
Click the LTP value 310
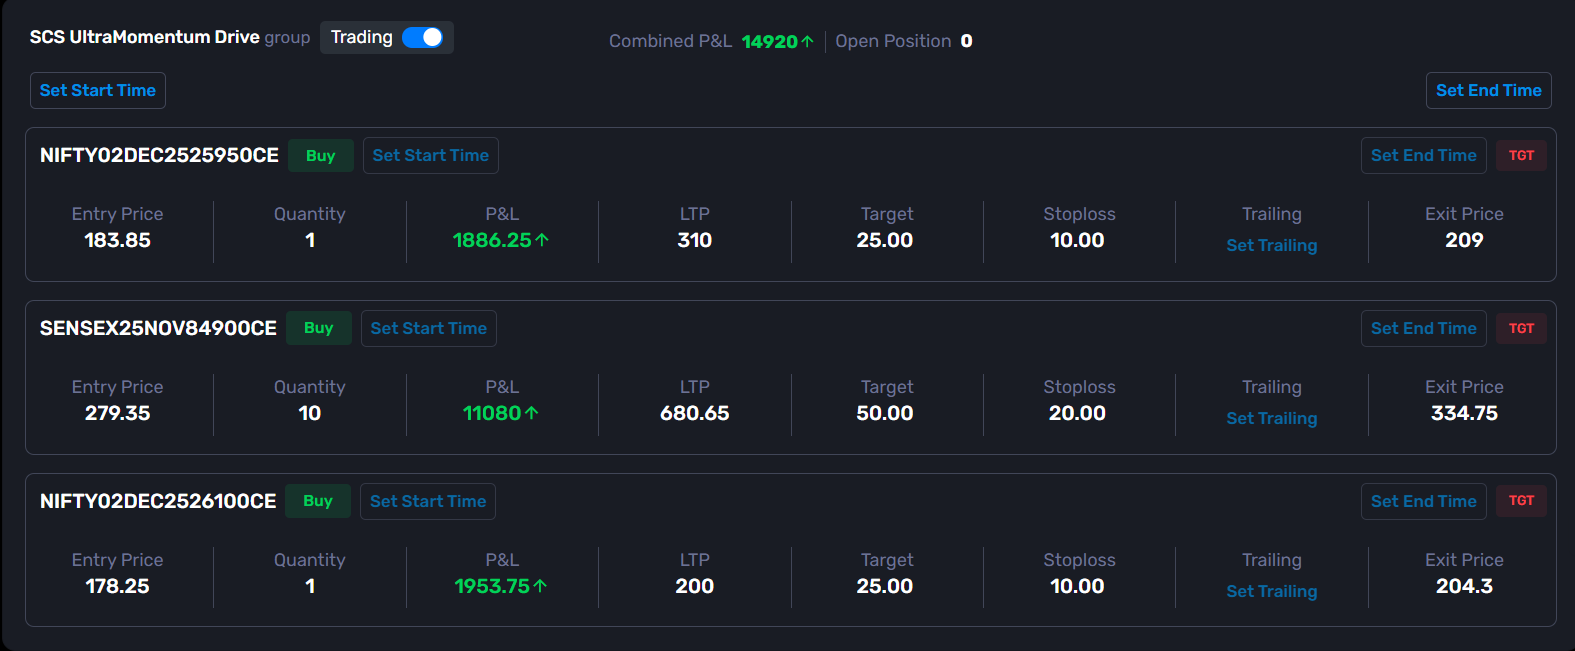[x=695, y=240]
